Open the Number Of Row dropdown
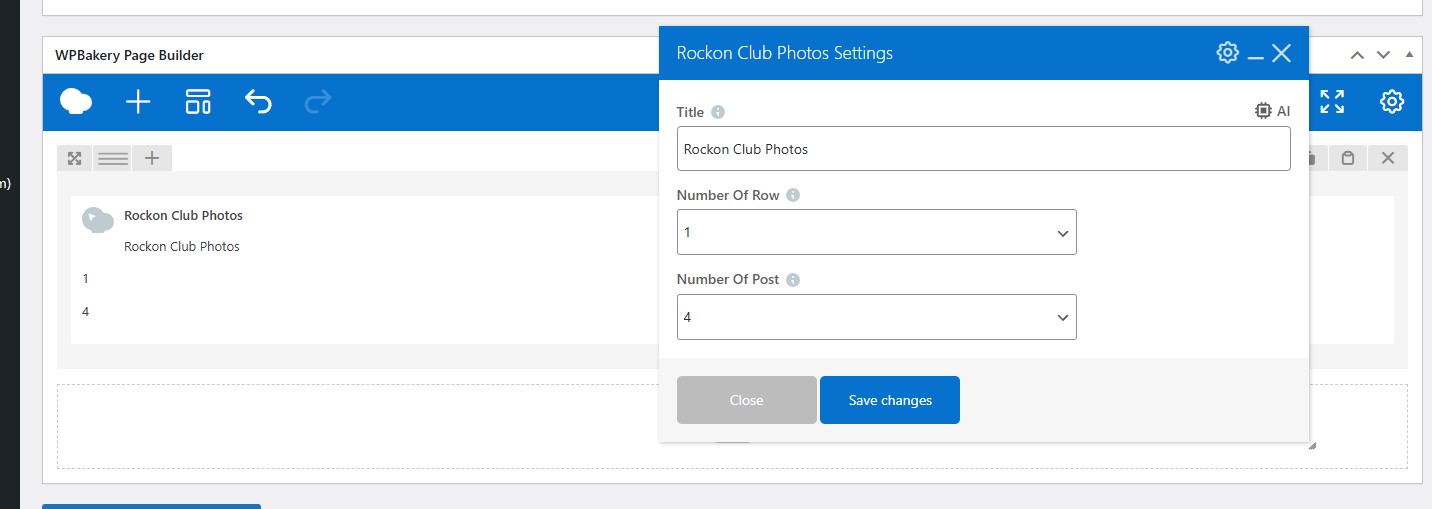Image resolution: width=1432 pixels, height=509 pixels. coord(877,232)
